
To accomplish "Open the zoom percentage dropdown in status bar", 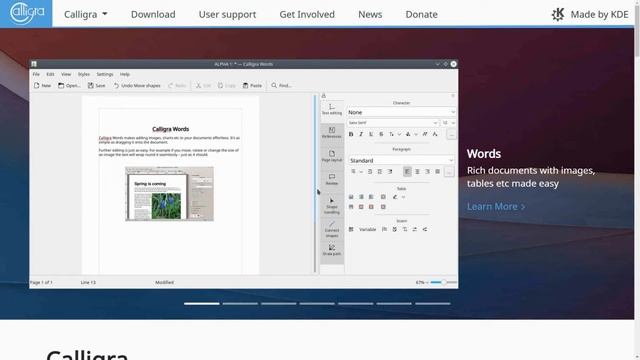I will click(422, 282).
